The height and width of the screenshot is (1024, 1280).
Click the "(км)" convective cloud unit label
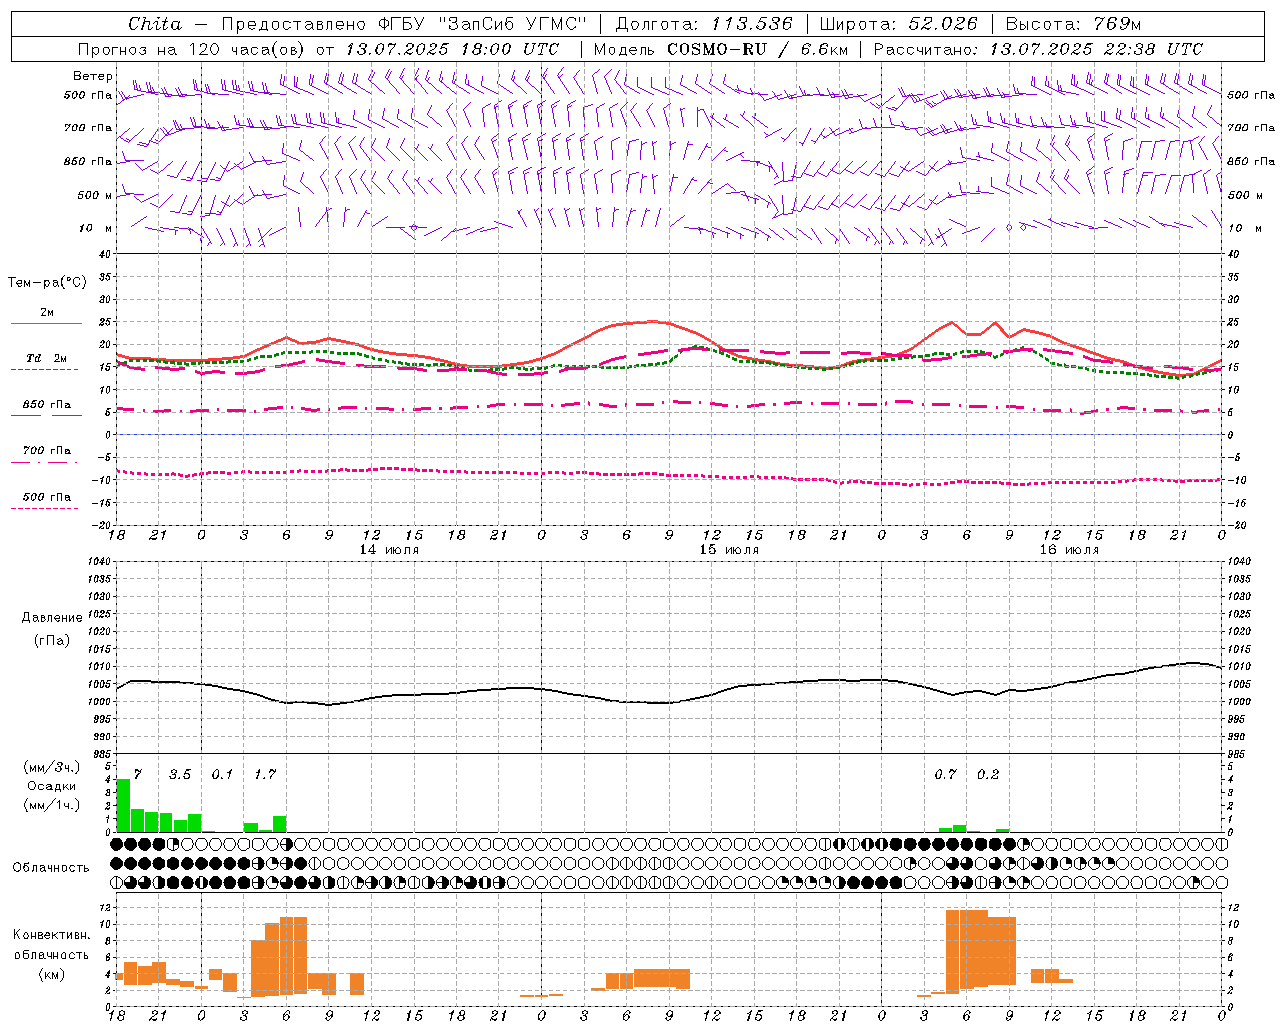point(52,974)
